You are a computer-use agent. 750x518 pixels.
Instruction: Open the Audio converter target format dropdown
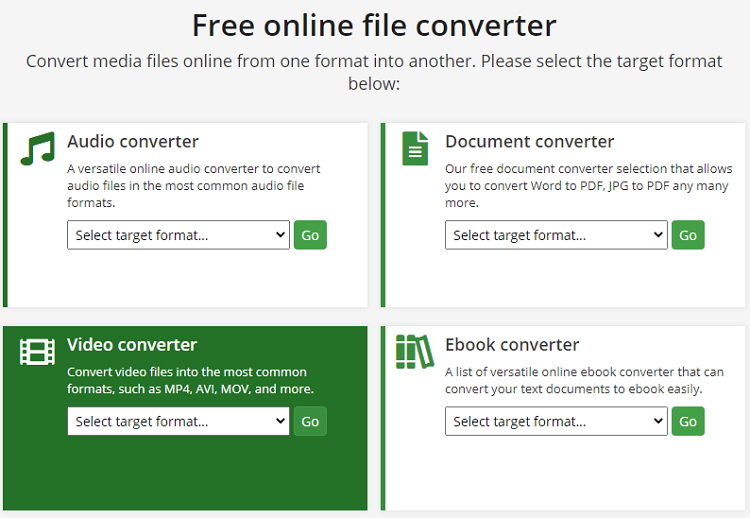[178, 235]
